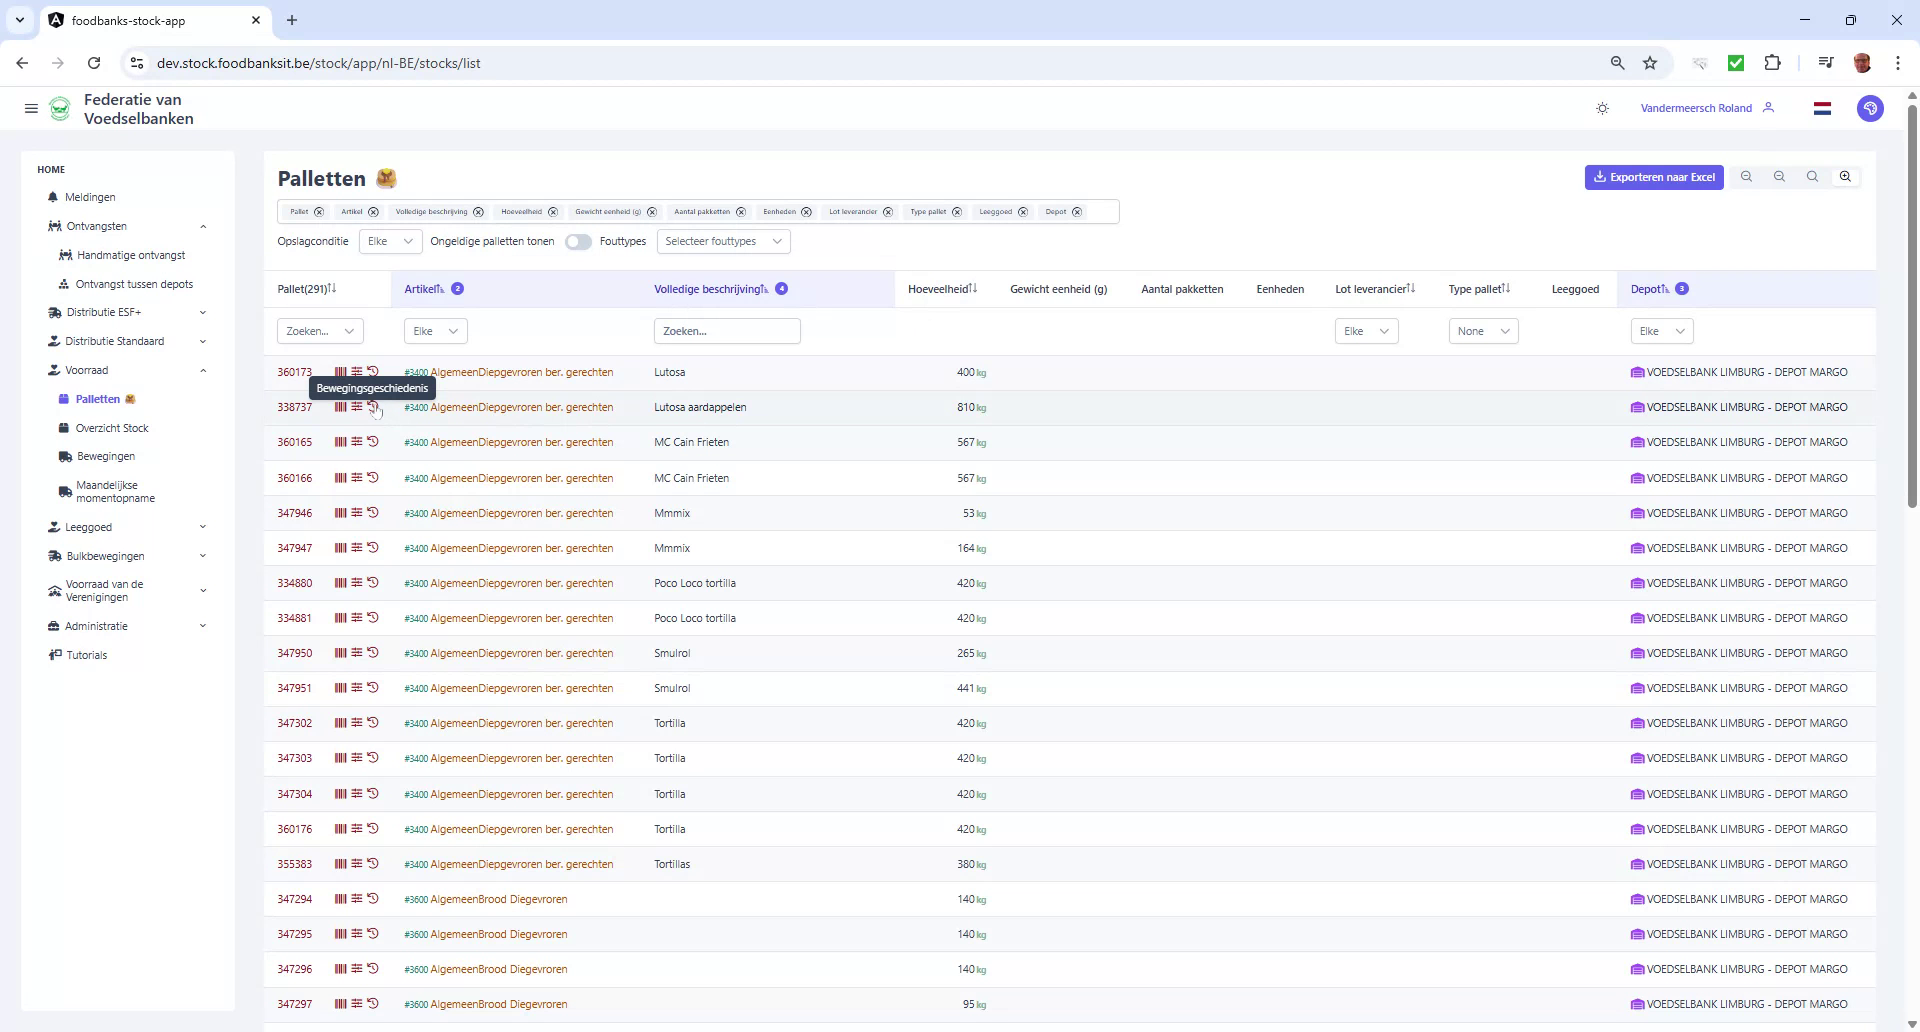Screen dimensions: 1920x1032
Task: Click the details icon on pallet 347946
Action: click(357, 513)
